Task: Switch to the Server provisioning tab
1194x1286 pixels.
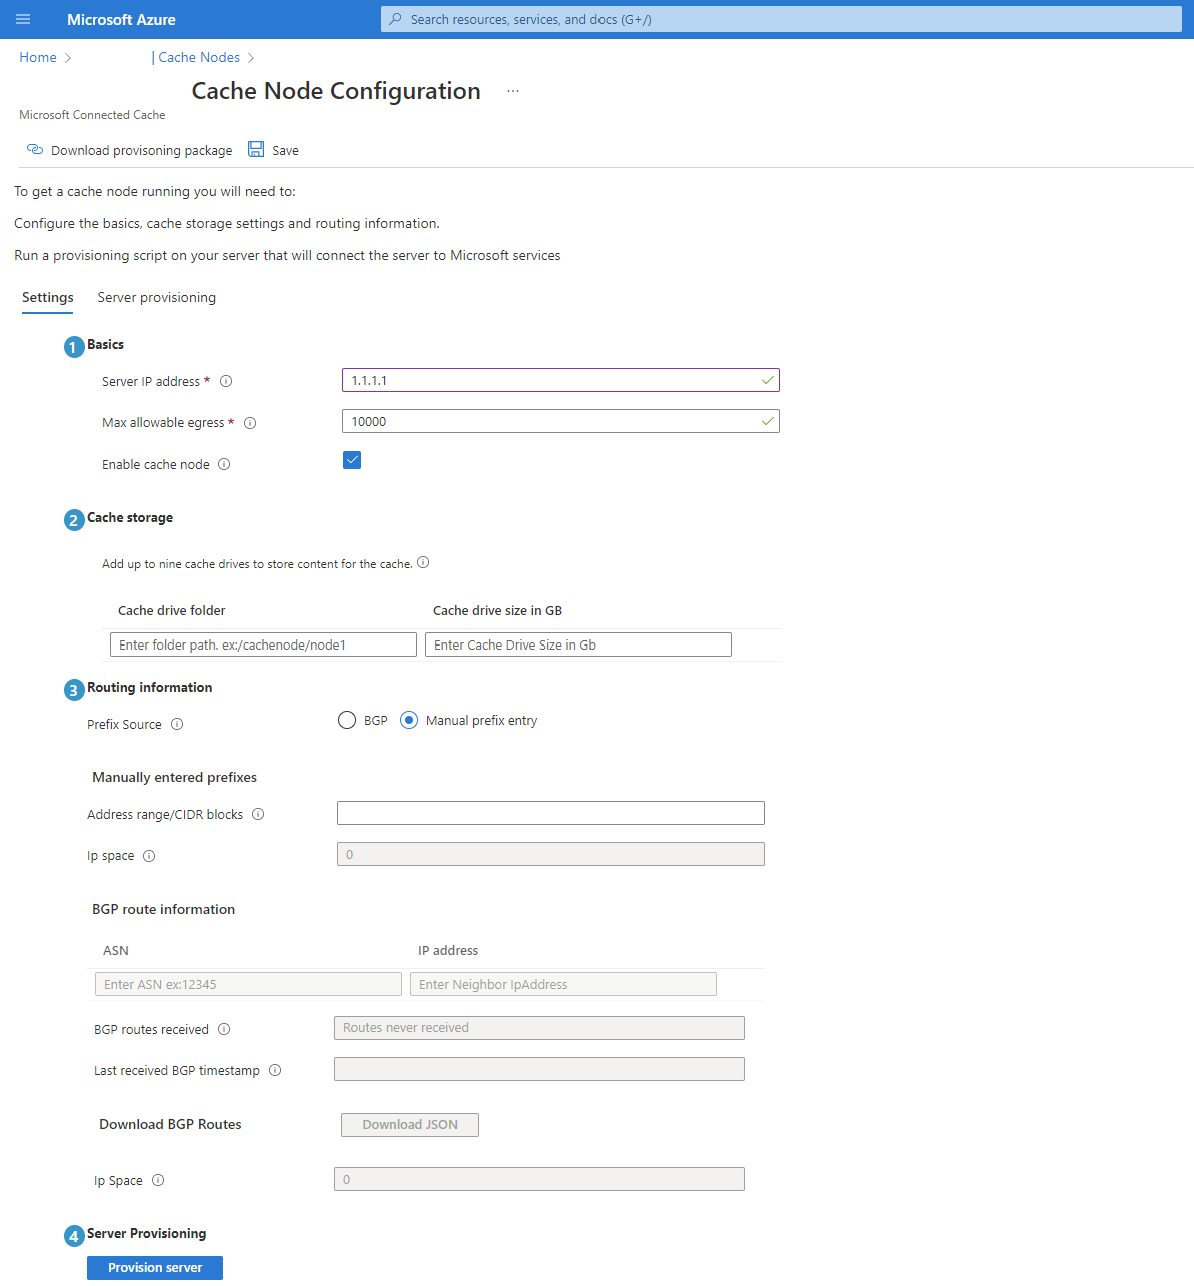Action: tap(156, 297)
